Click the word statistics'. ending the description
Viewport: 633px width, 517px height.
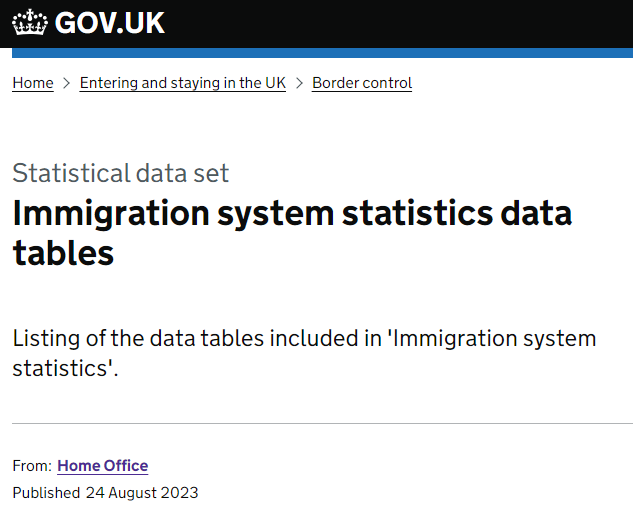[65, 368]
